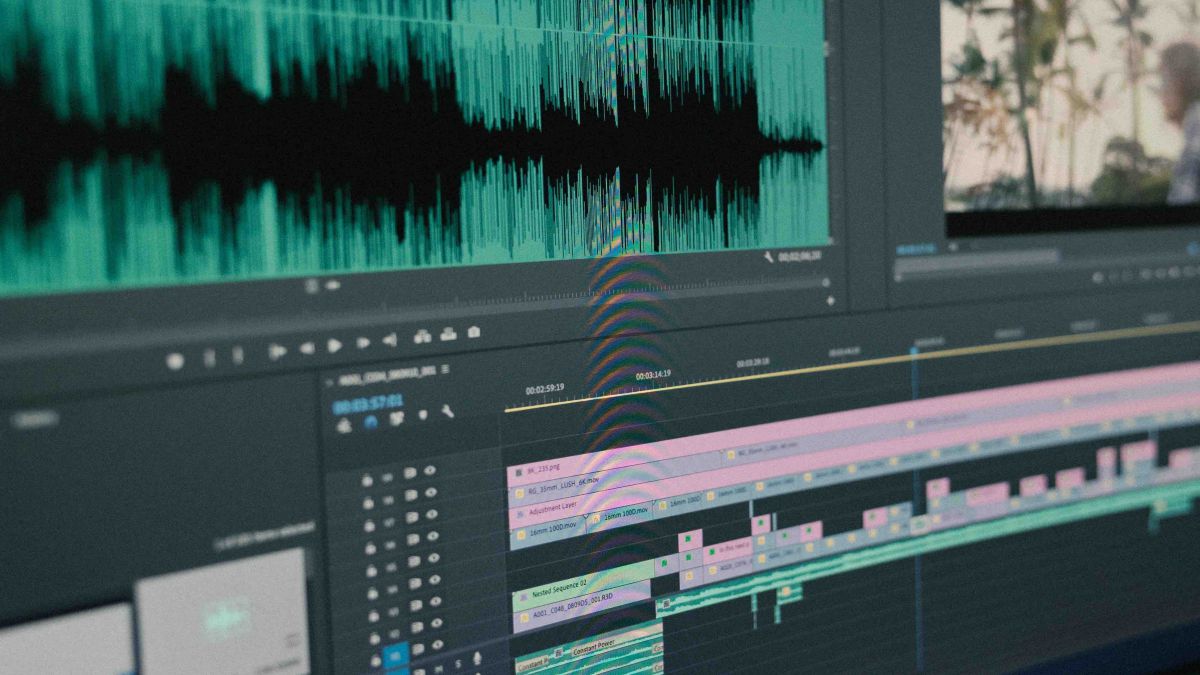Open the sequence panel hamburger menu
Screen dimensions: 1200x675
pos(445,369)
